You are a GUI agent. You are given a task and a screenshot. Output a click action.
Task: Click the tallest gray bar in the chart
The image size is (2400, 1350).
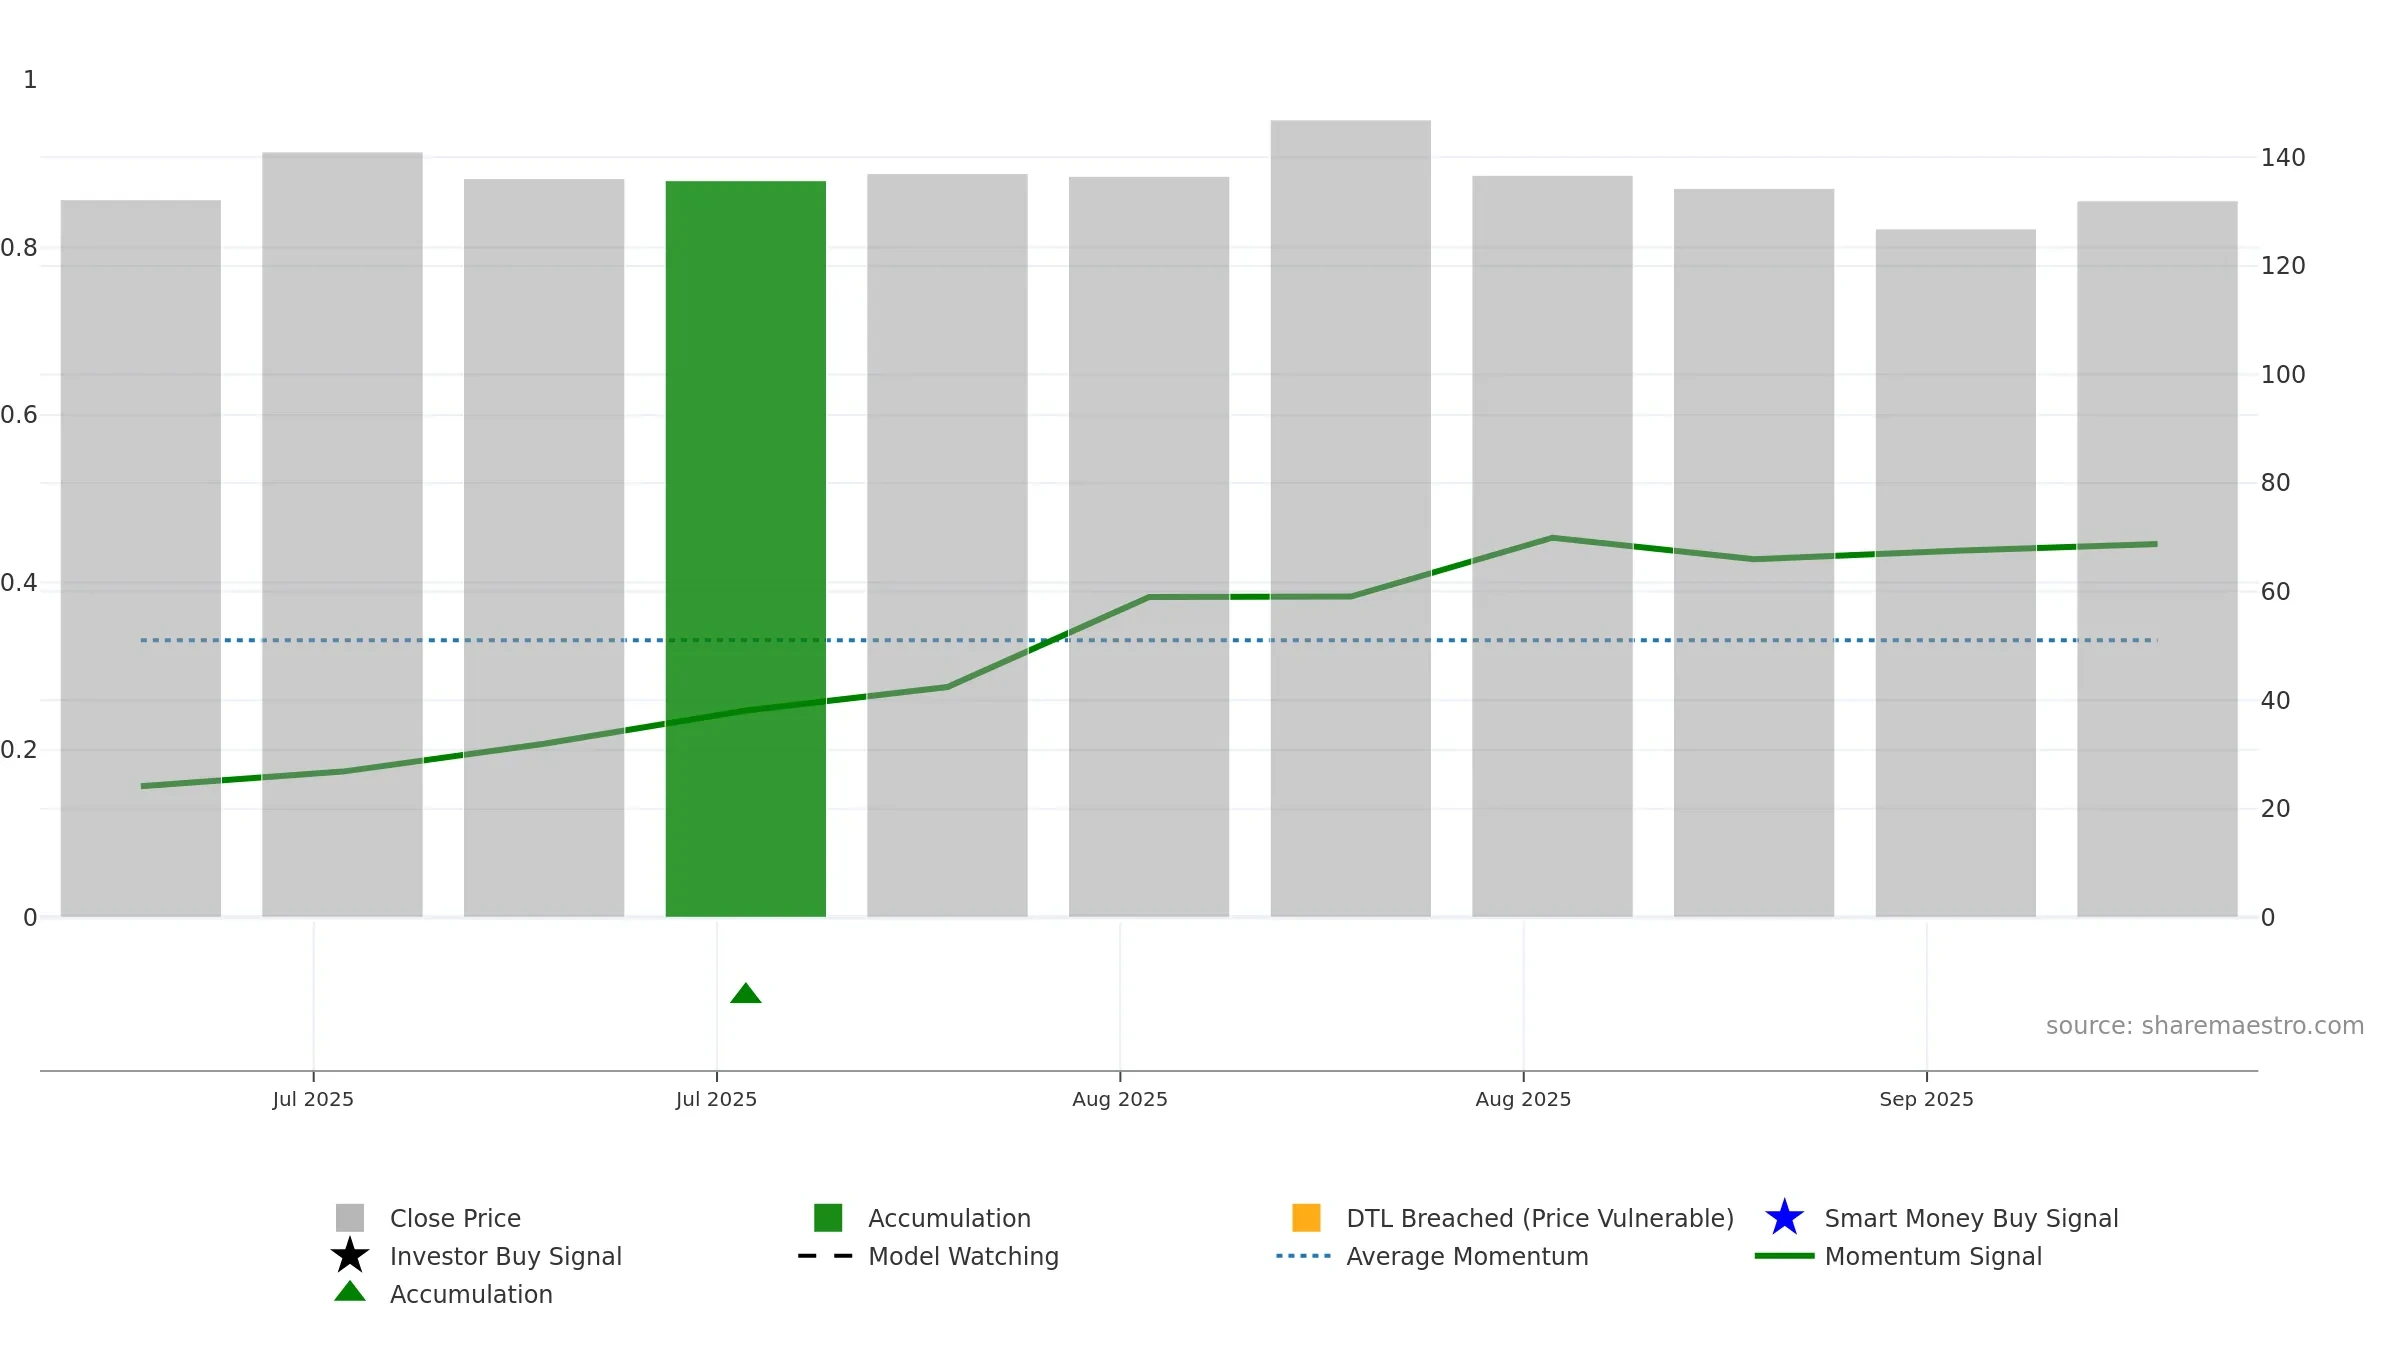tap(1351, 518)
